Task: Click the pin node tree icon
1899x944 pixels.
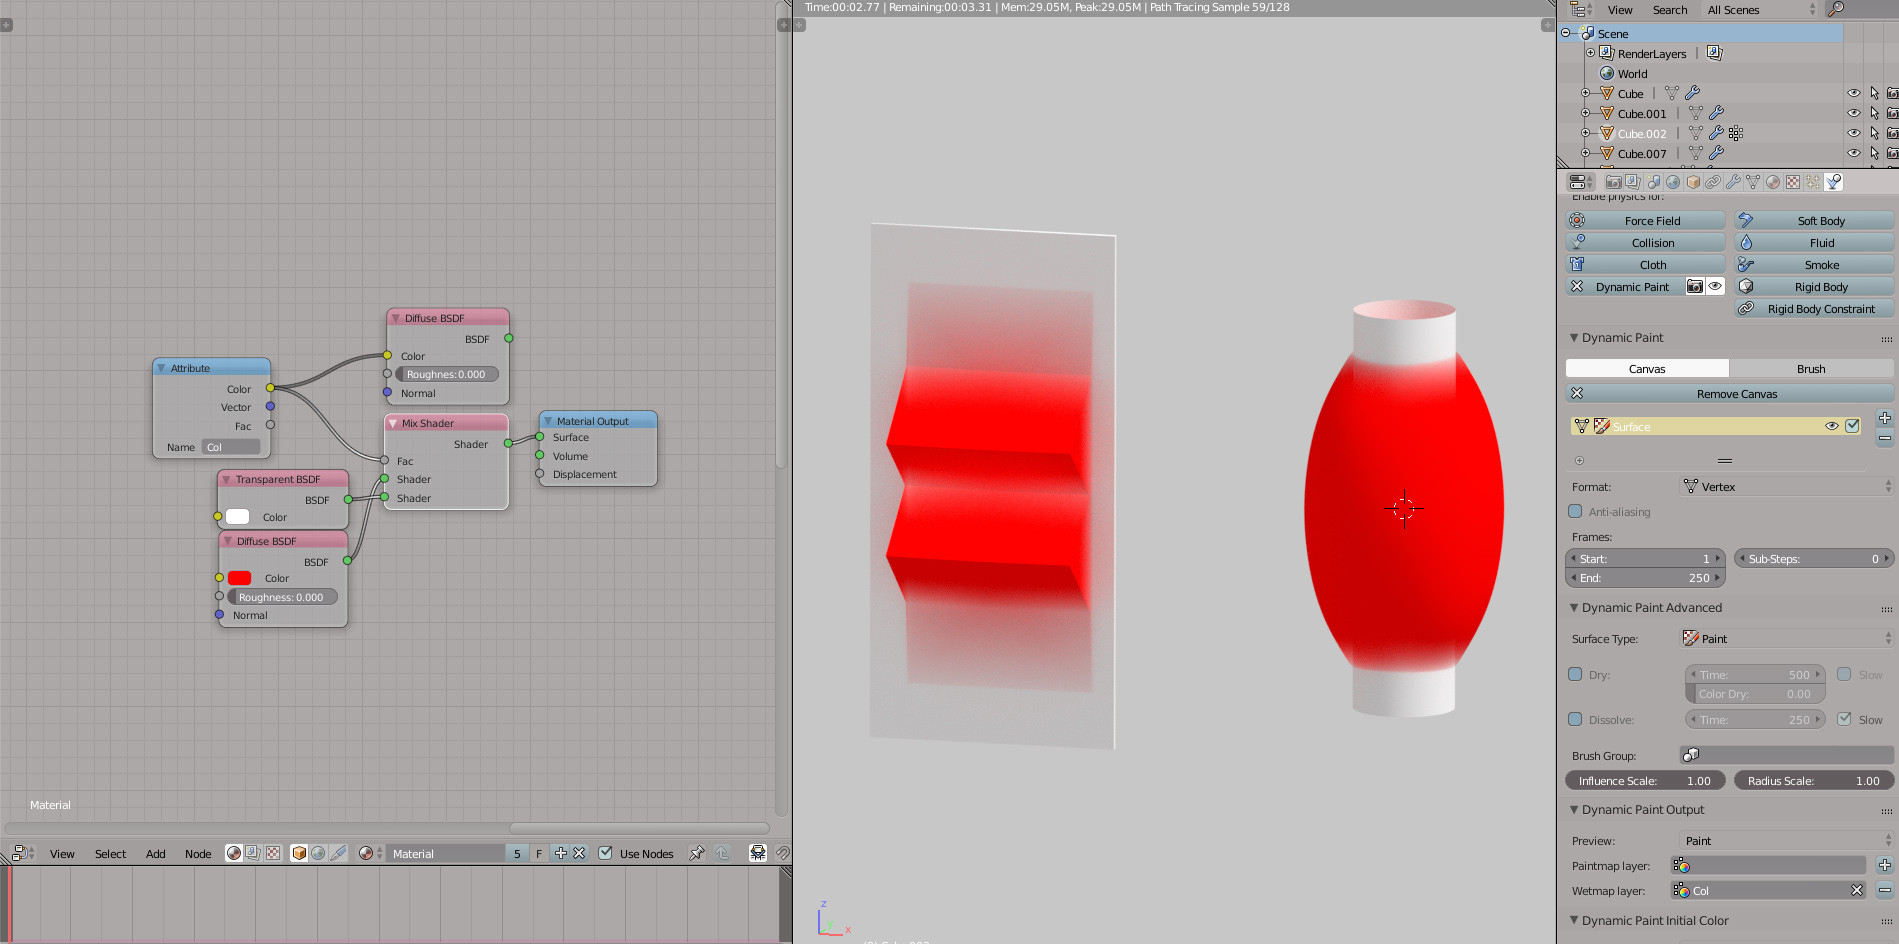Action: [697, 853]
